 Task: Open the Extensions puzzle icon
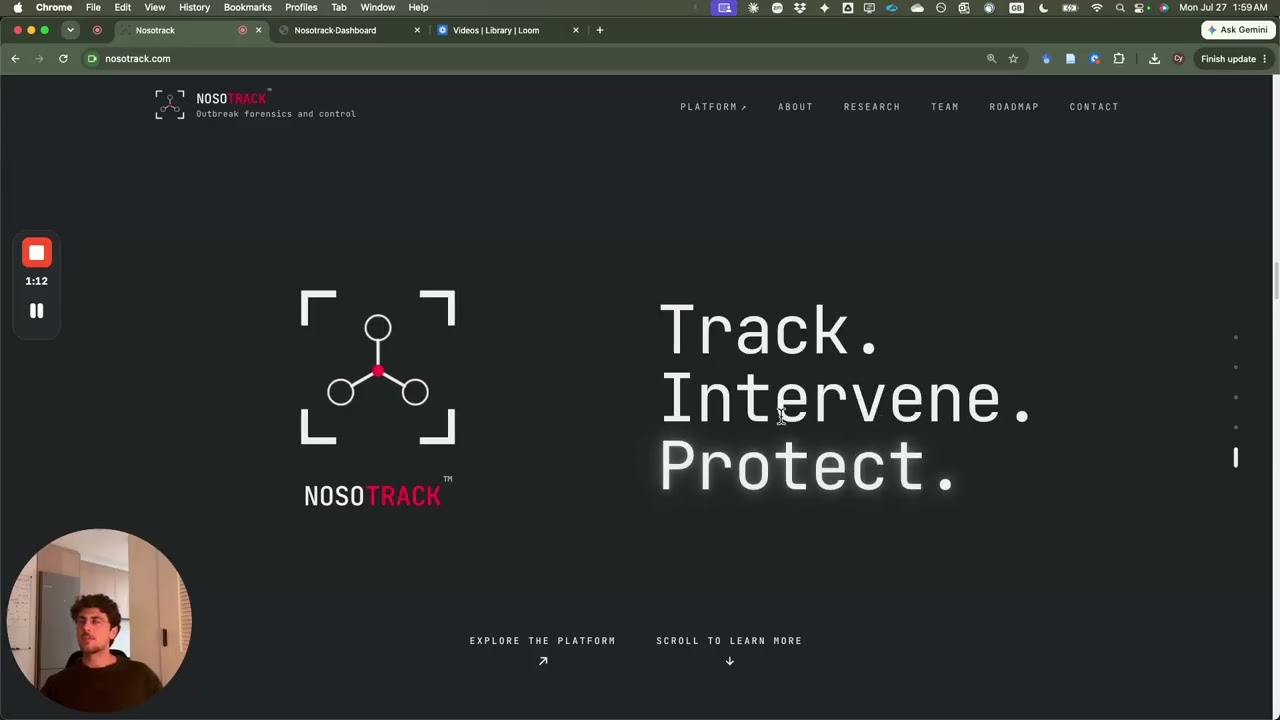tap(1119, 59)
